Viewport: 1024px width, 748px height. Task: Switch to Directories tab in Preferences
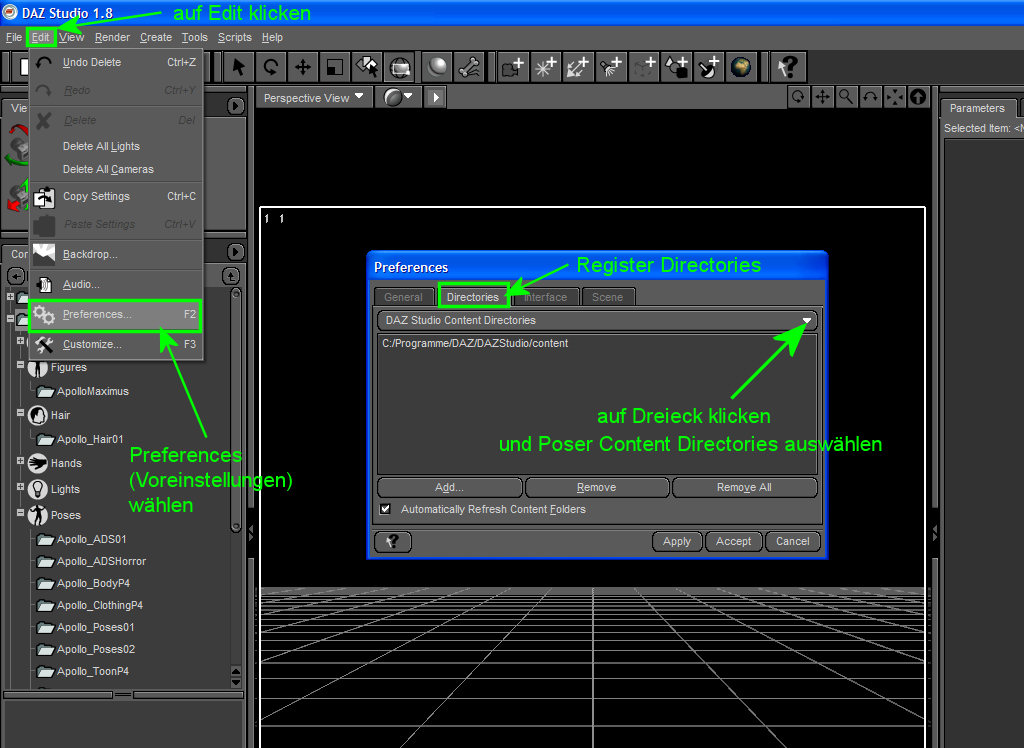pos(473,297)
